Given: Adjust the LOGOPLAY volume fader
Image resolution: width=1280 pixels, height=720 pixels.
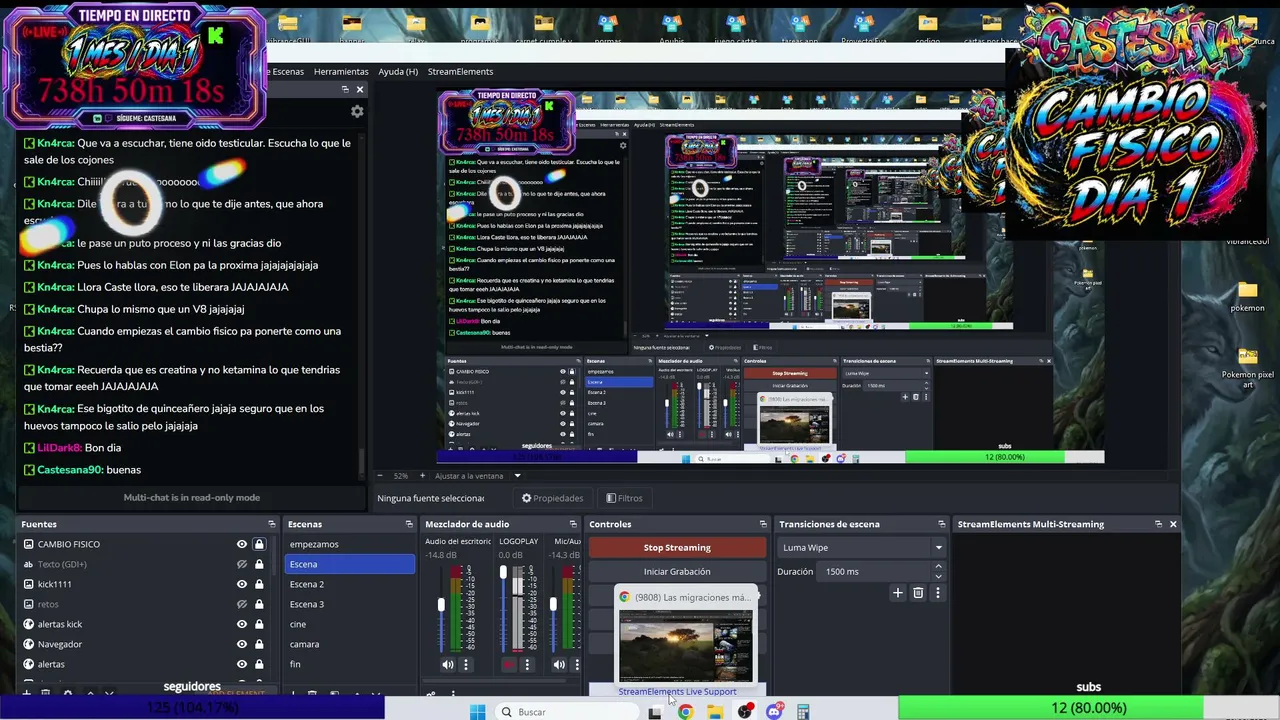Looking at the screenshot, I should [x=503, y=573].
